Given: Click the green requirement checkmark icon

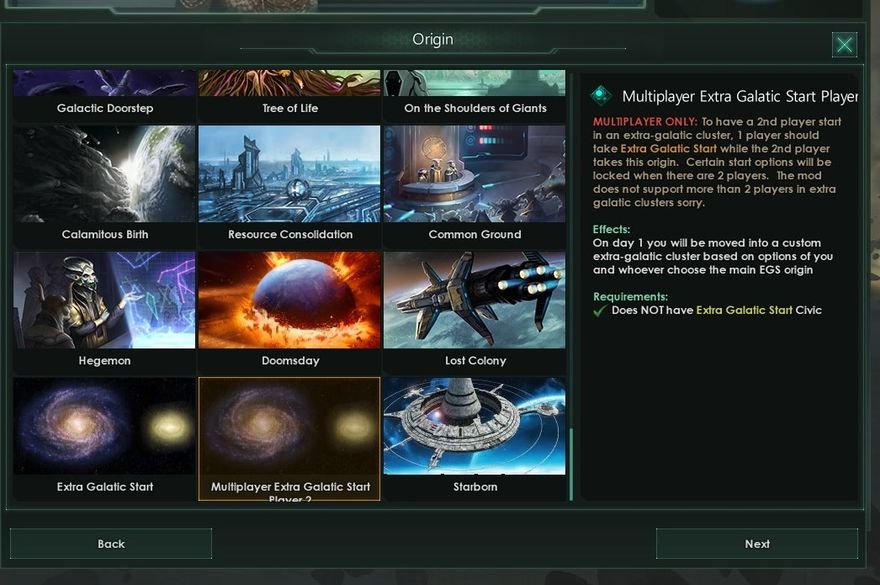Looking at the screenshot, I should [x=600, y=310].
